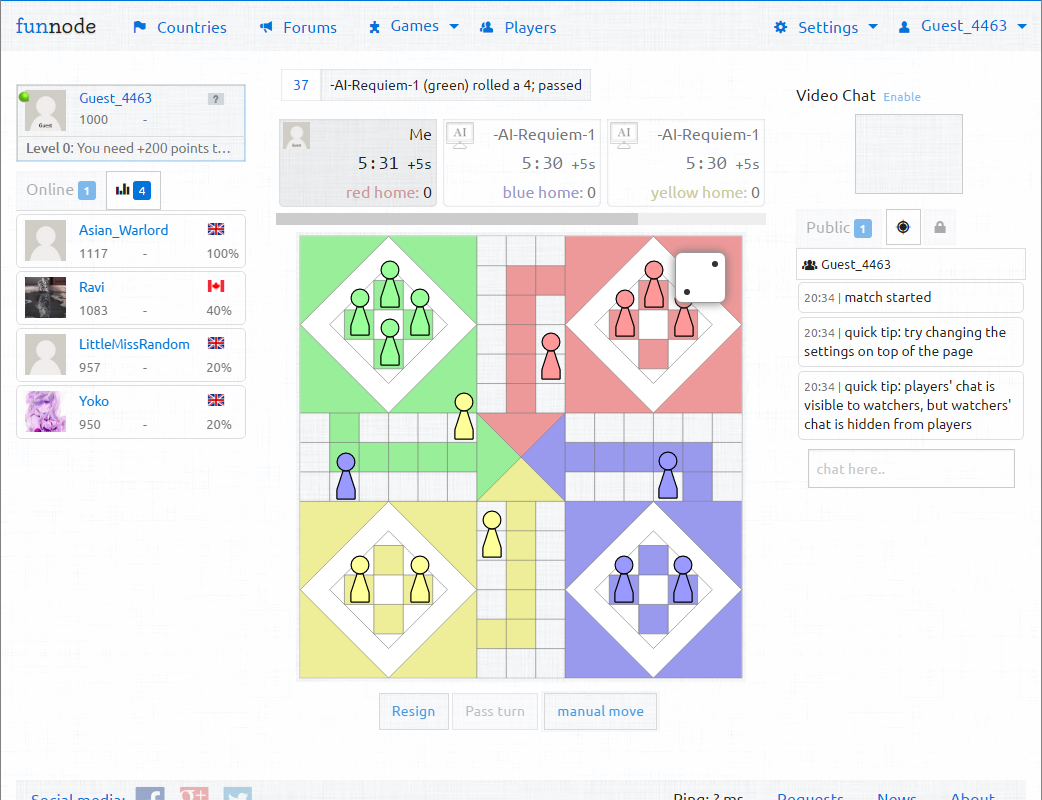Click the Forums megaphone icon
This screenshot has height=800, width=1042.
[x=266, y=27]
